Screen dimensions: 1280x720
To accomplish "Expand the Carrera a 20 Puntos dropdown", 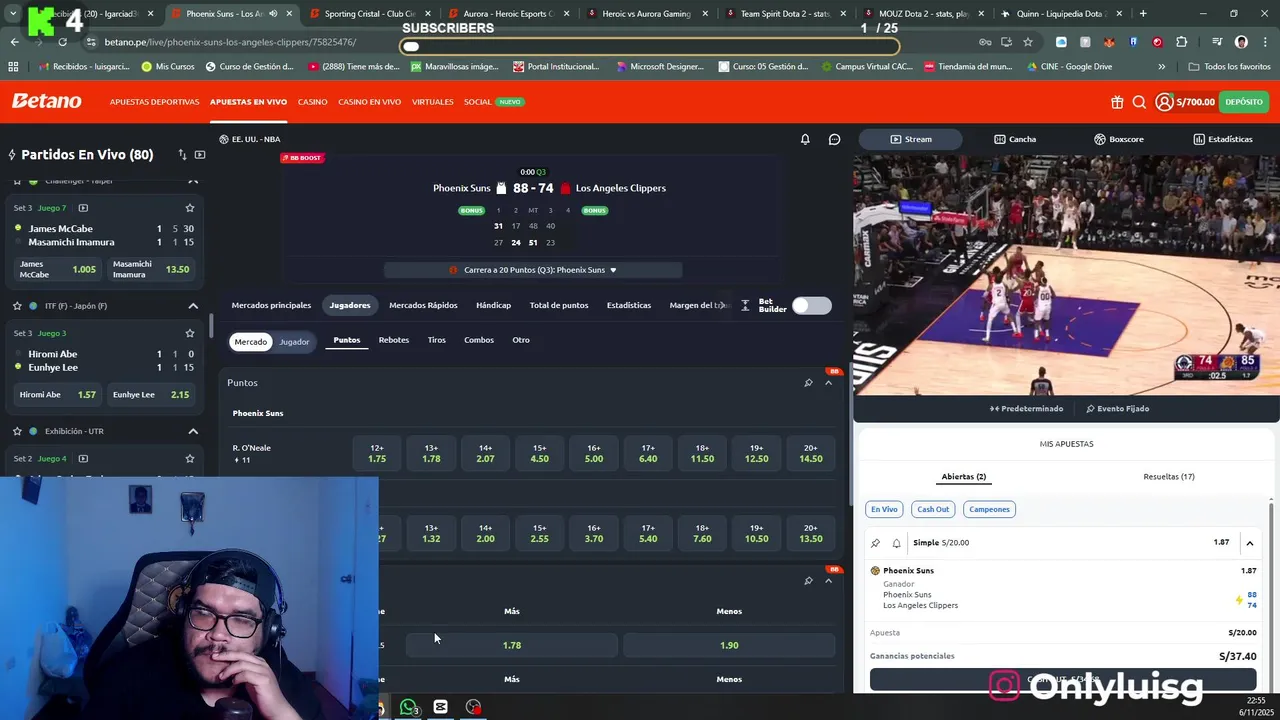I will point(533,270).
